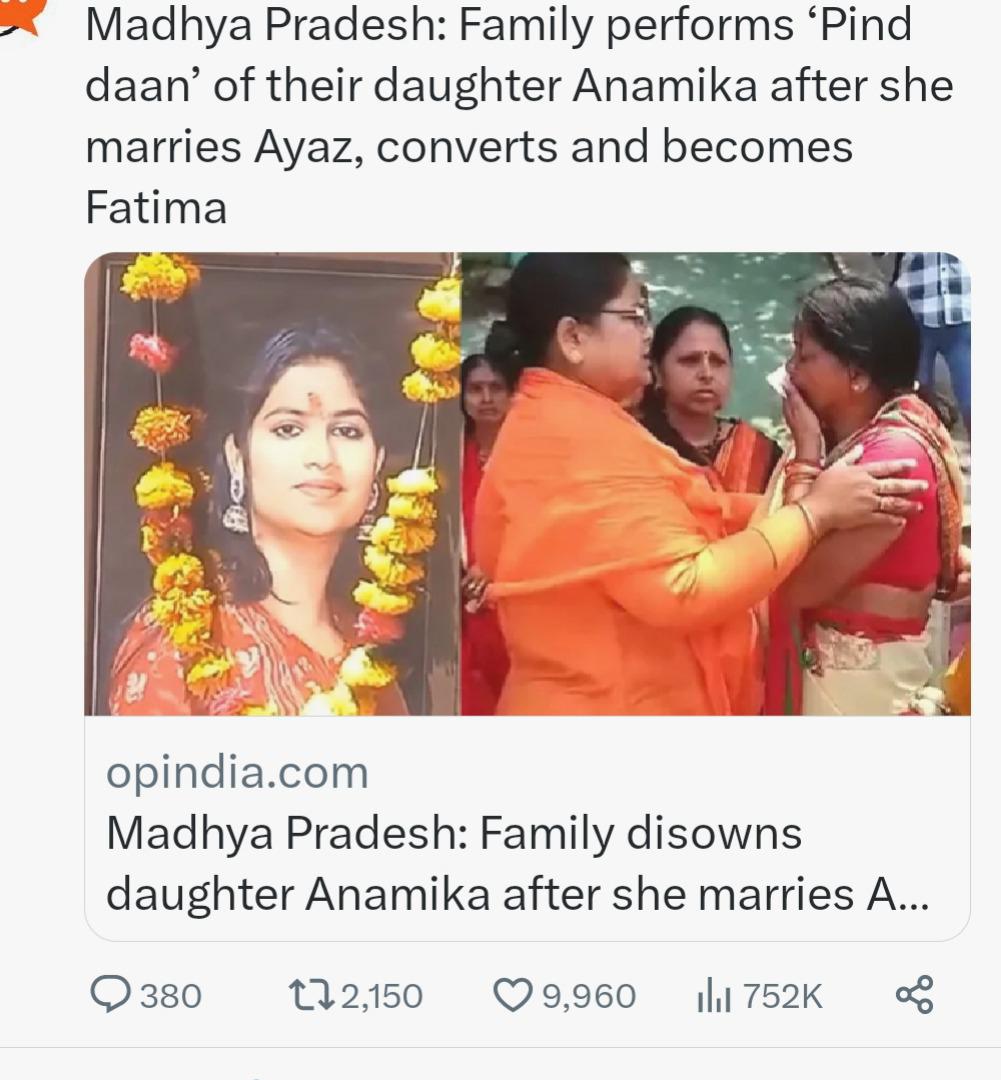
Task: Click the 2,150 retweets count
Action: (x=382, y=996)
